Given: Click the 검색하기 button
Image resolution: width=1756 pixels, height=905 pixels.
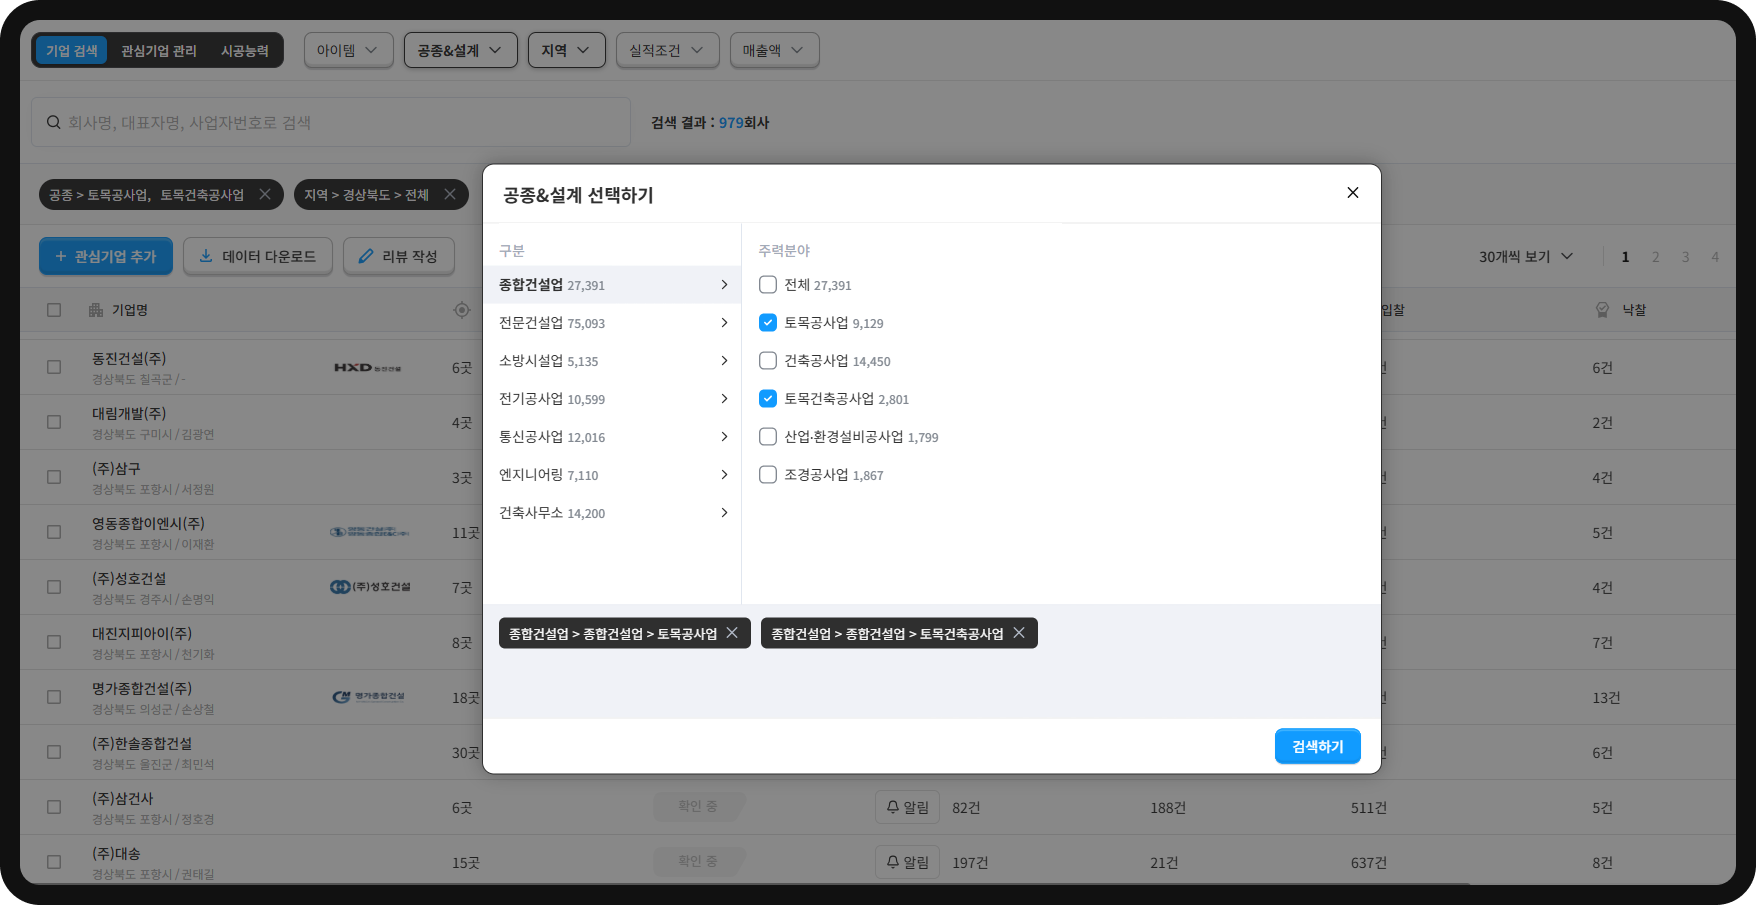Looking at the screenshot, I should (x=1317, y=746).
